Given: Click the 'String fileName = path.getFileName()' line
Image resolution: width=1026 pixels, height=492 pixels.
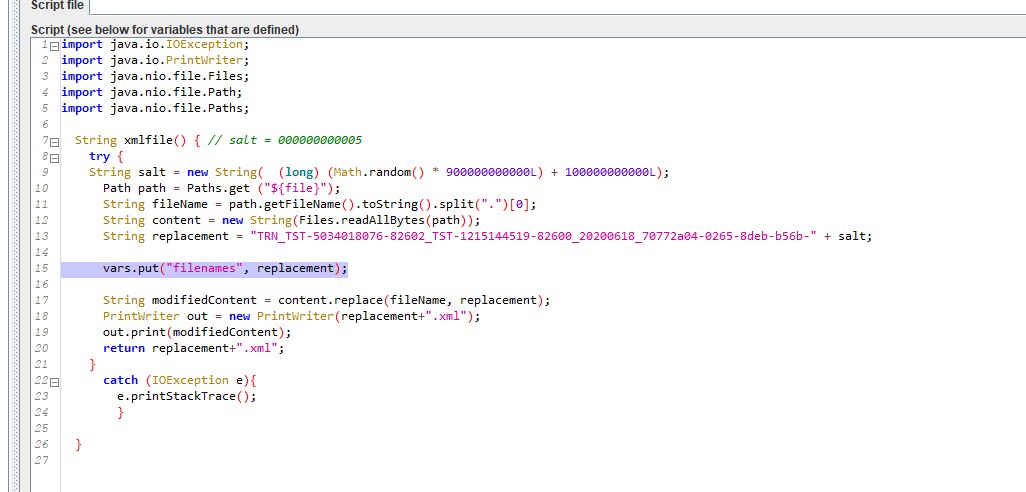Looking at the screenshot, I should coord(320,204).
